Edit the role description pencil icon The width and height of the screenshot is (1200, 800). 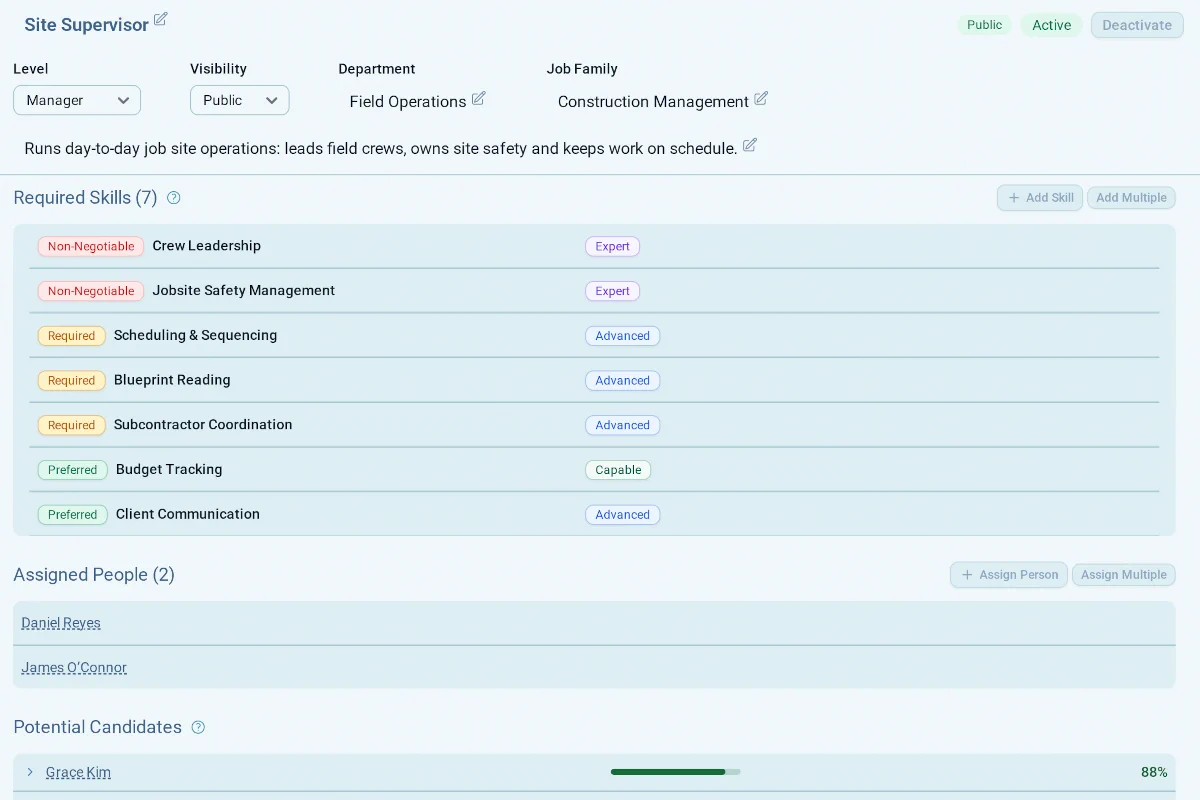[750, 145]
